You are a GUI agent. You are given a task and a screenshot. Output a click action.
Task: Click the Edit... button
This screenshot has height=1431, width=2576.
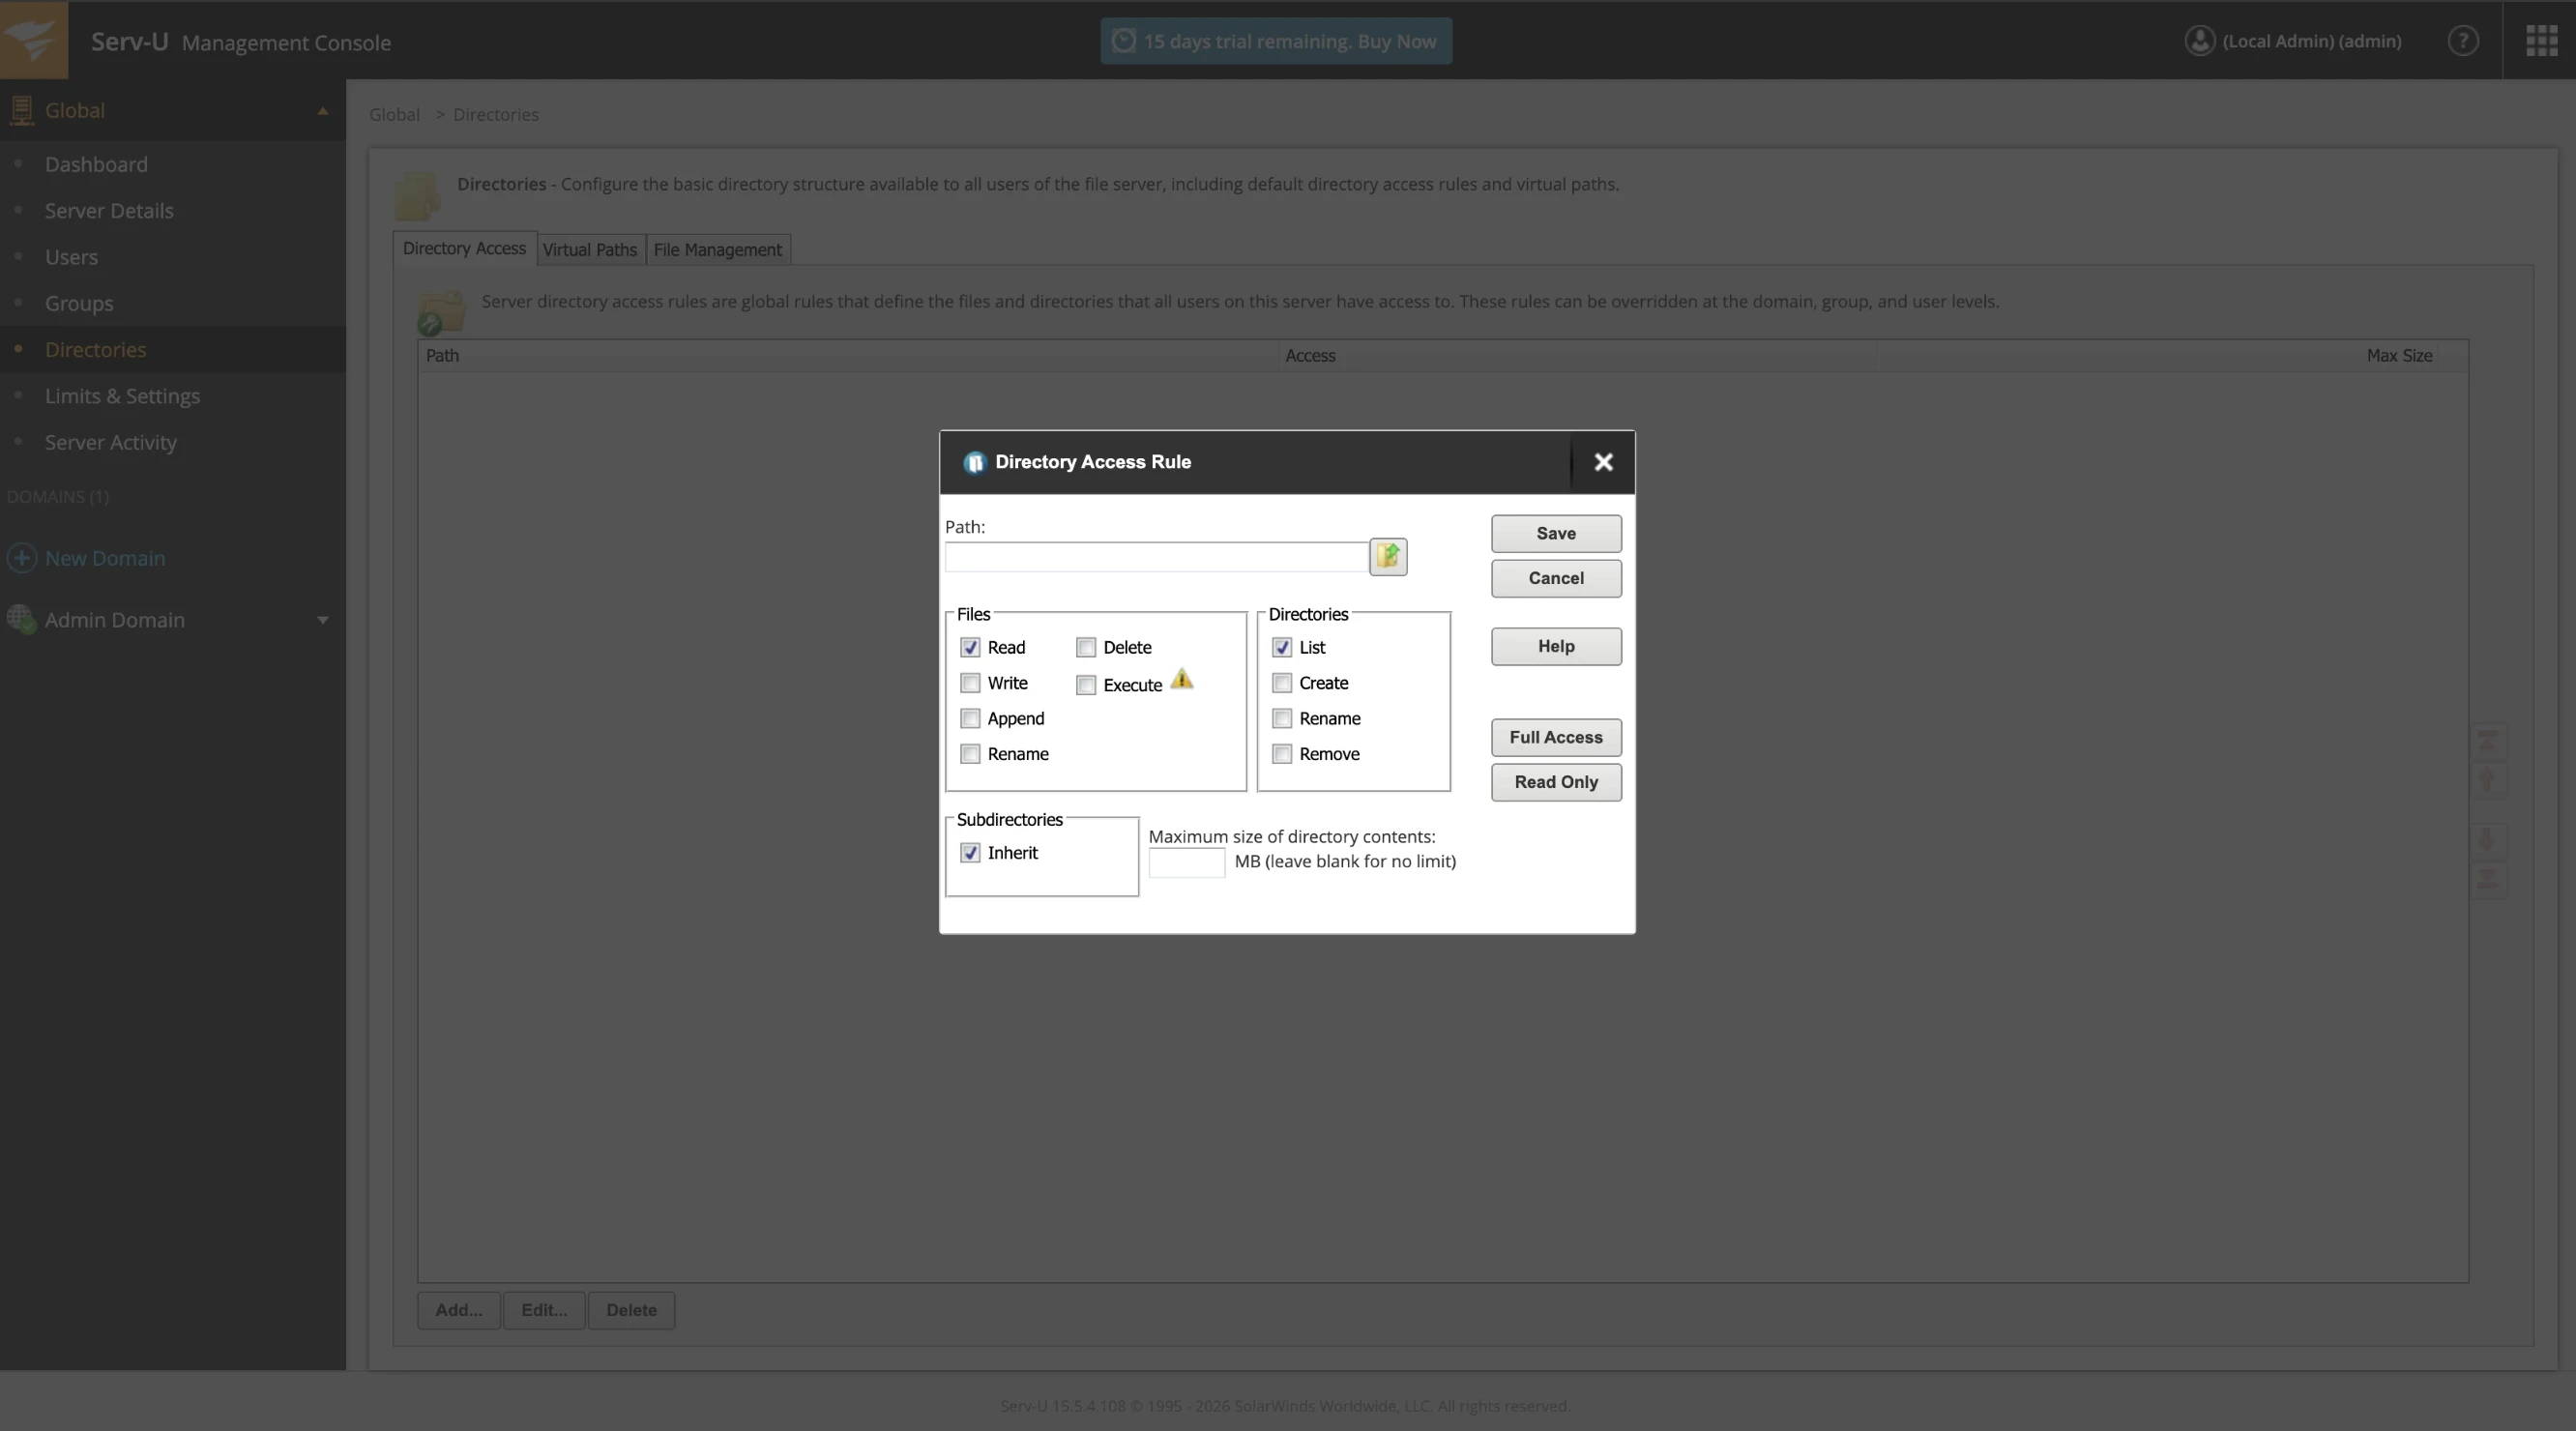coord(544,1310)
